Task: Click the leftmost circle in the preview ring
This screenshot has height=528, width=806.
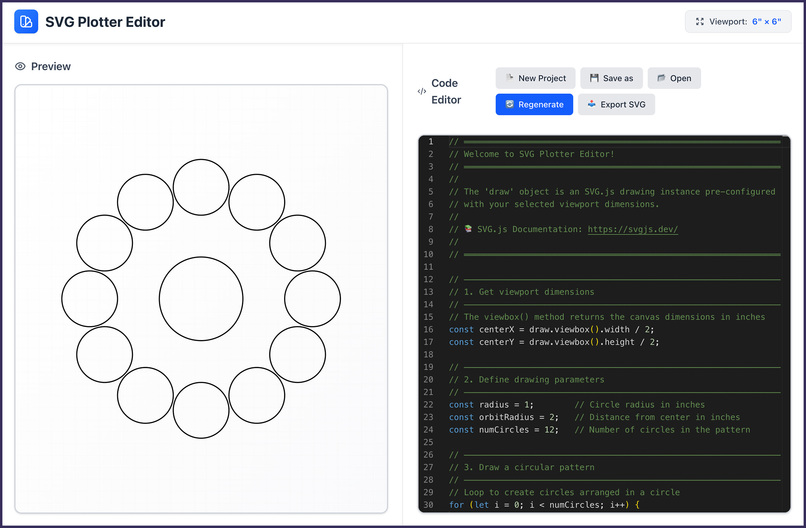Action: (x=89, y=299)
